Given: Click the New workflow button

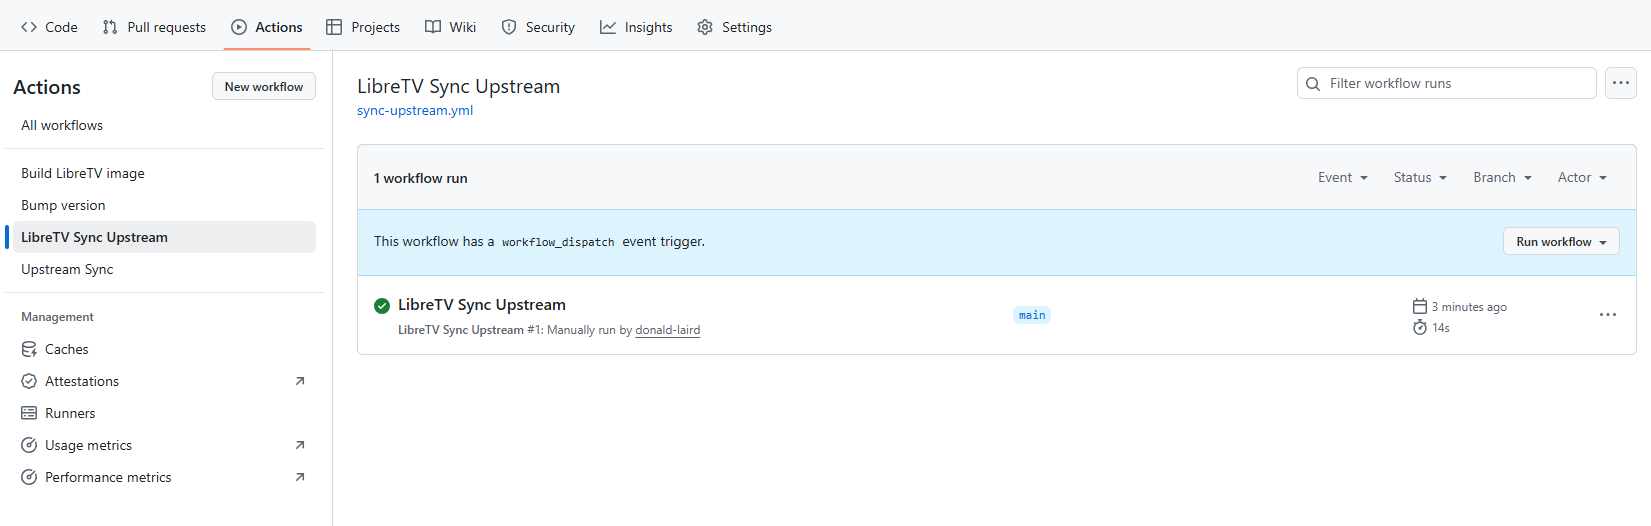Looking at the screenshot, I should [x=264, y=87].
